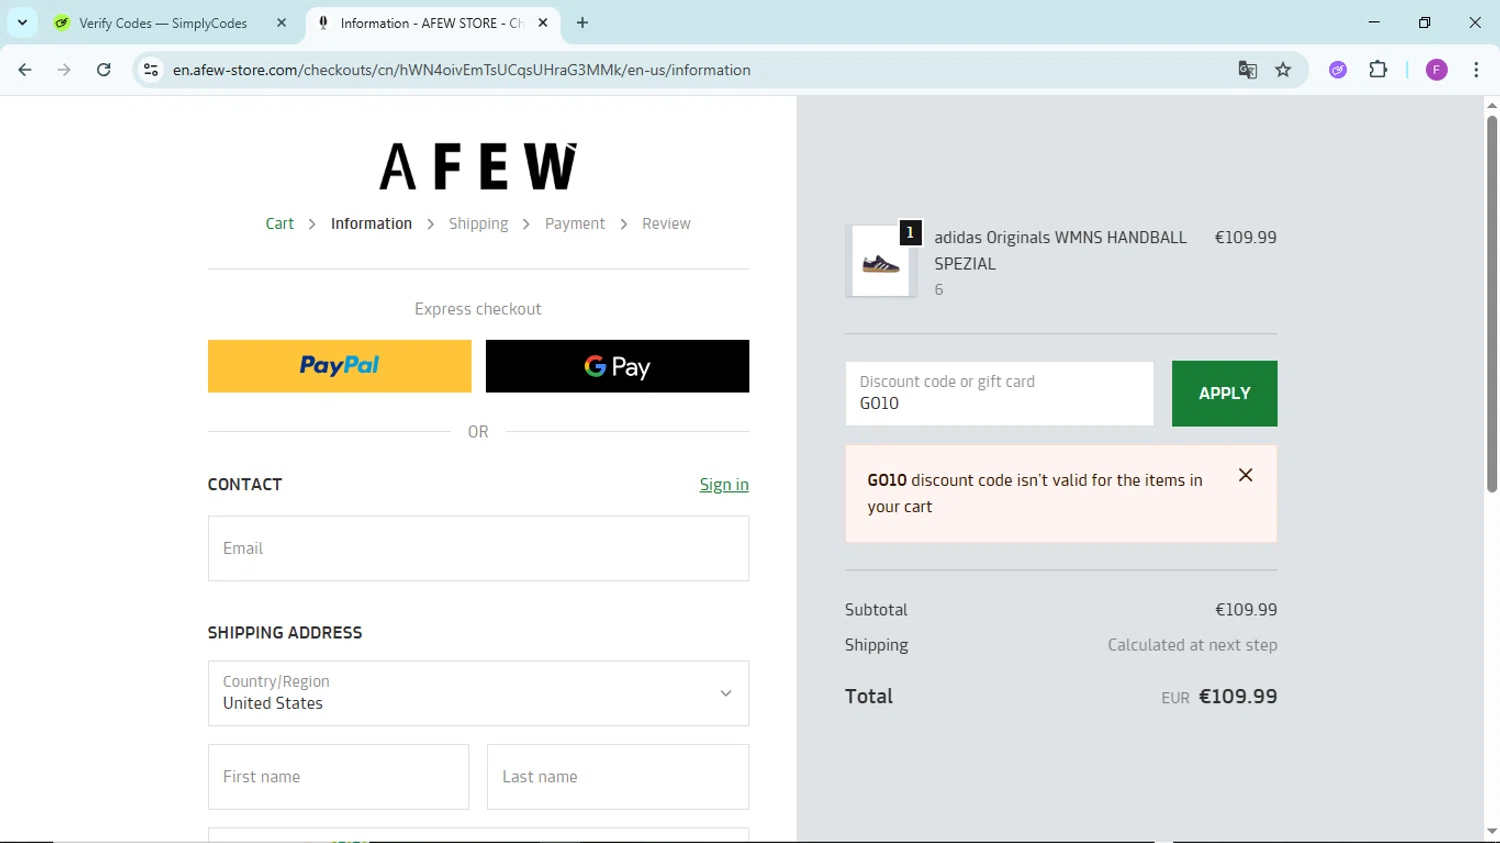Open the Country/Region dropdown
This screenshot has height=843, width=1500.
click(x=478, y=693)
